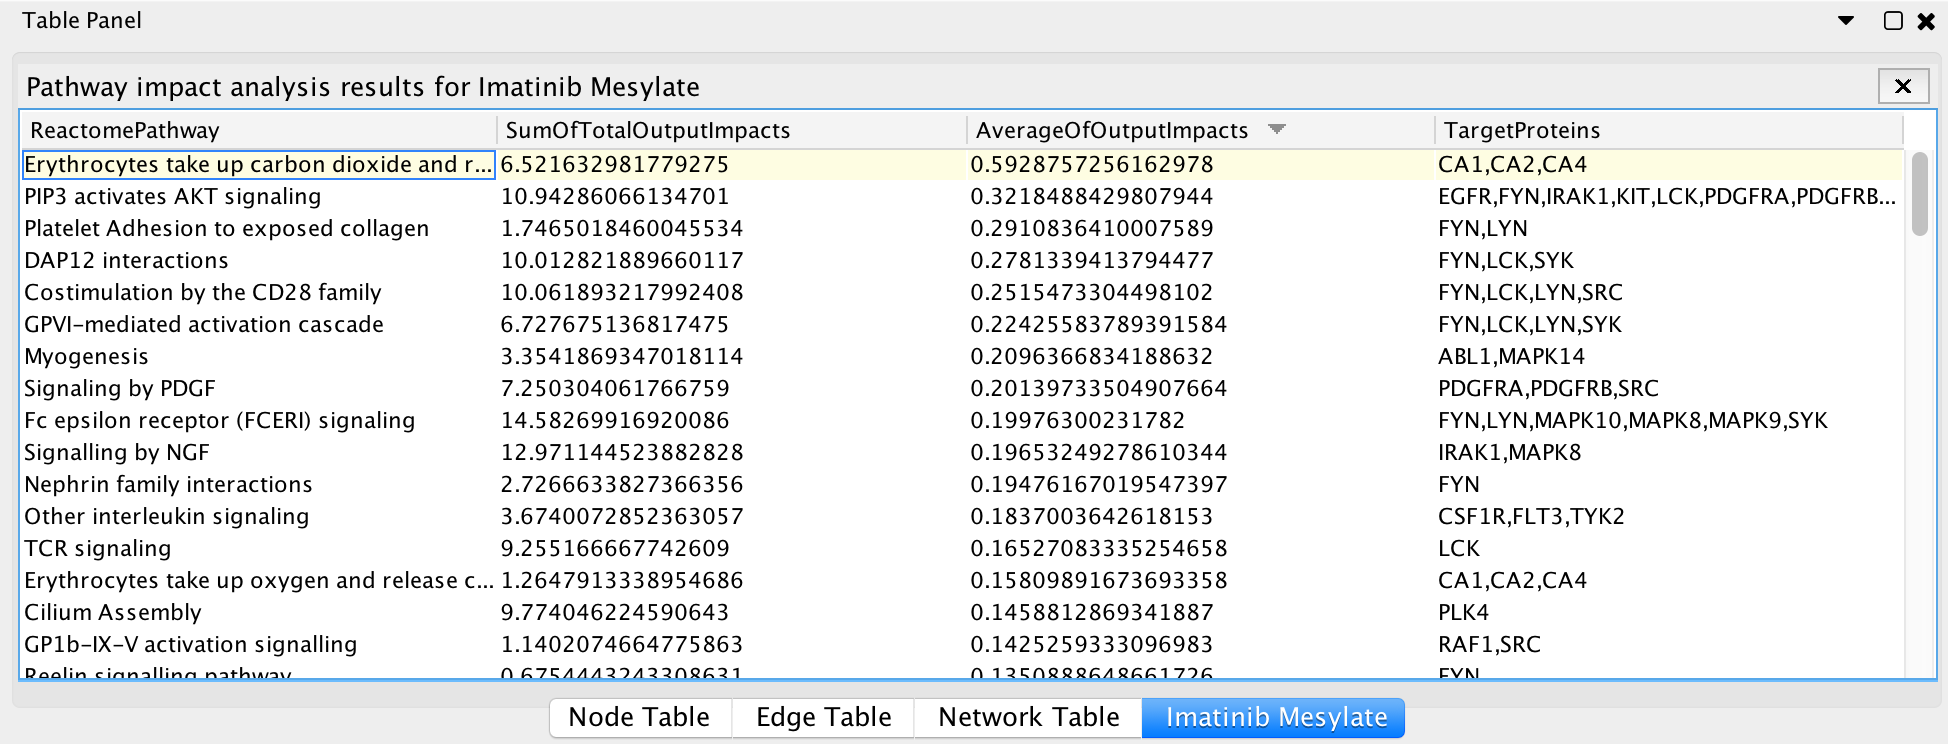Close the Table Panel with the X icon

click(1926, 21)
